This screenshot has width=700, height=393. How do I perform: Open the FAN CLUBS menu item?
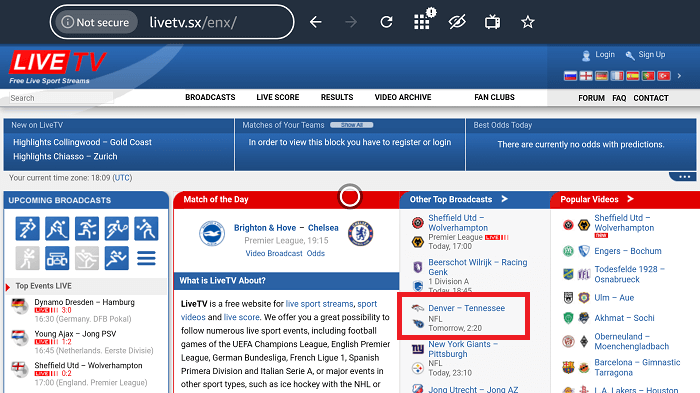point(494,97)
